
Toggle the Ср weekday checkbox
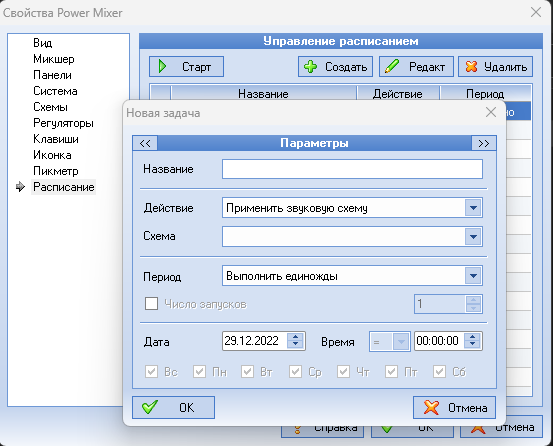(296, 372)
